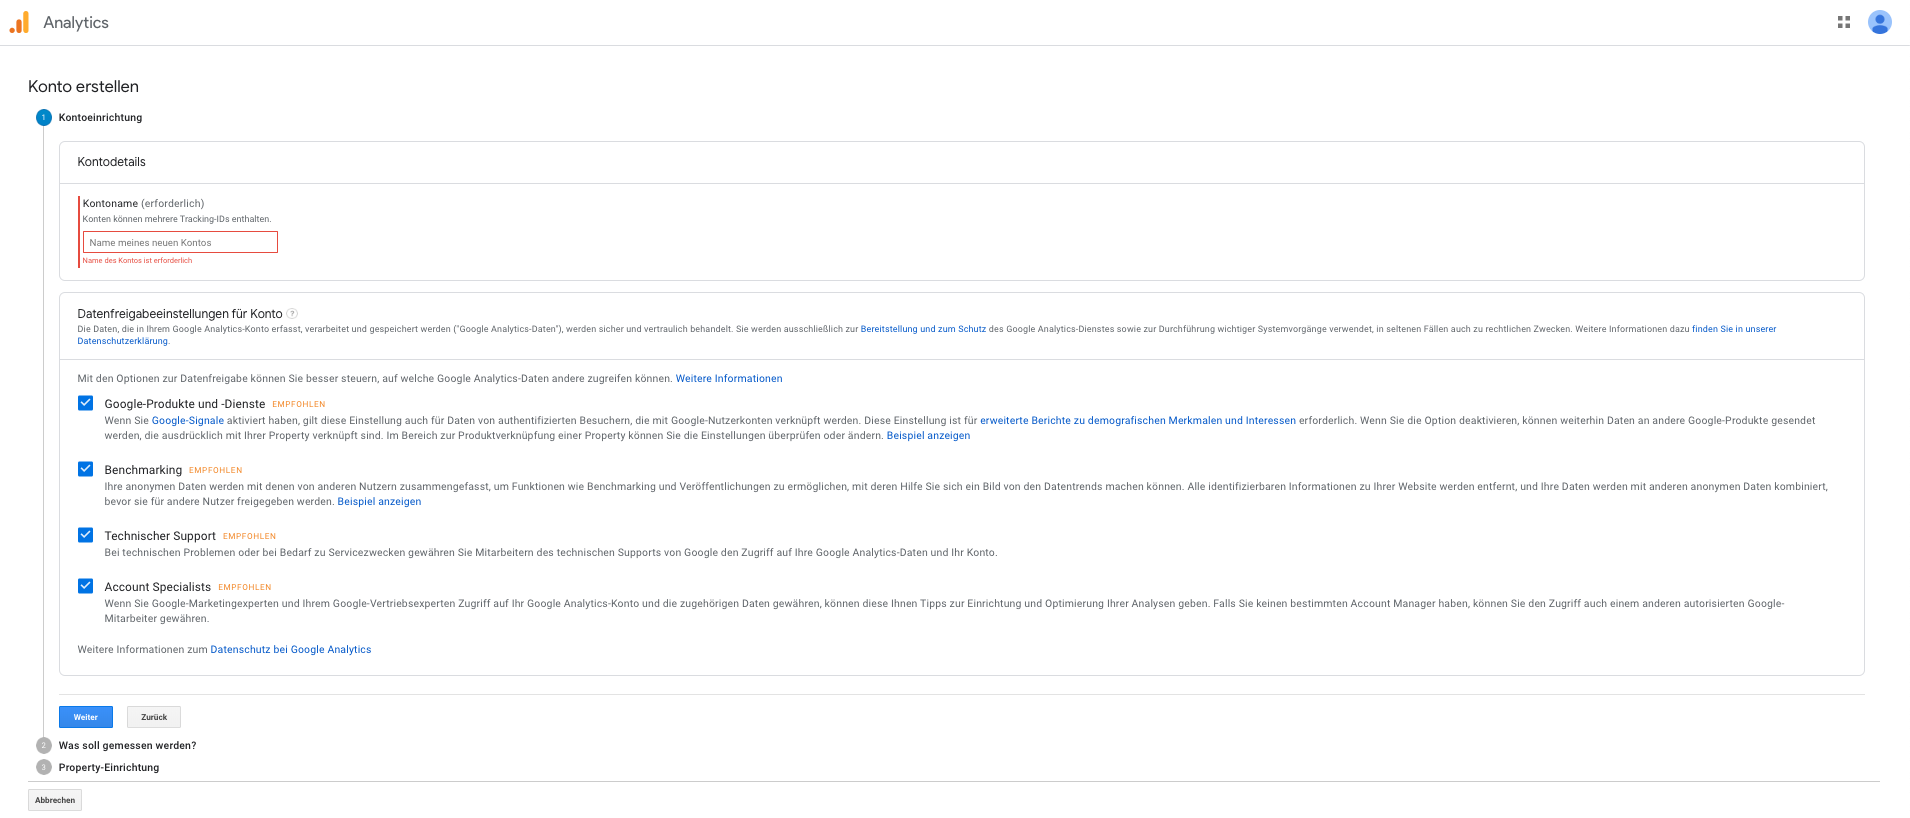1910x818 pixels.
Task: Open Datenschutz bei Google Analytics link
Action: point(291,650)
